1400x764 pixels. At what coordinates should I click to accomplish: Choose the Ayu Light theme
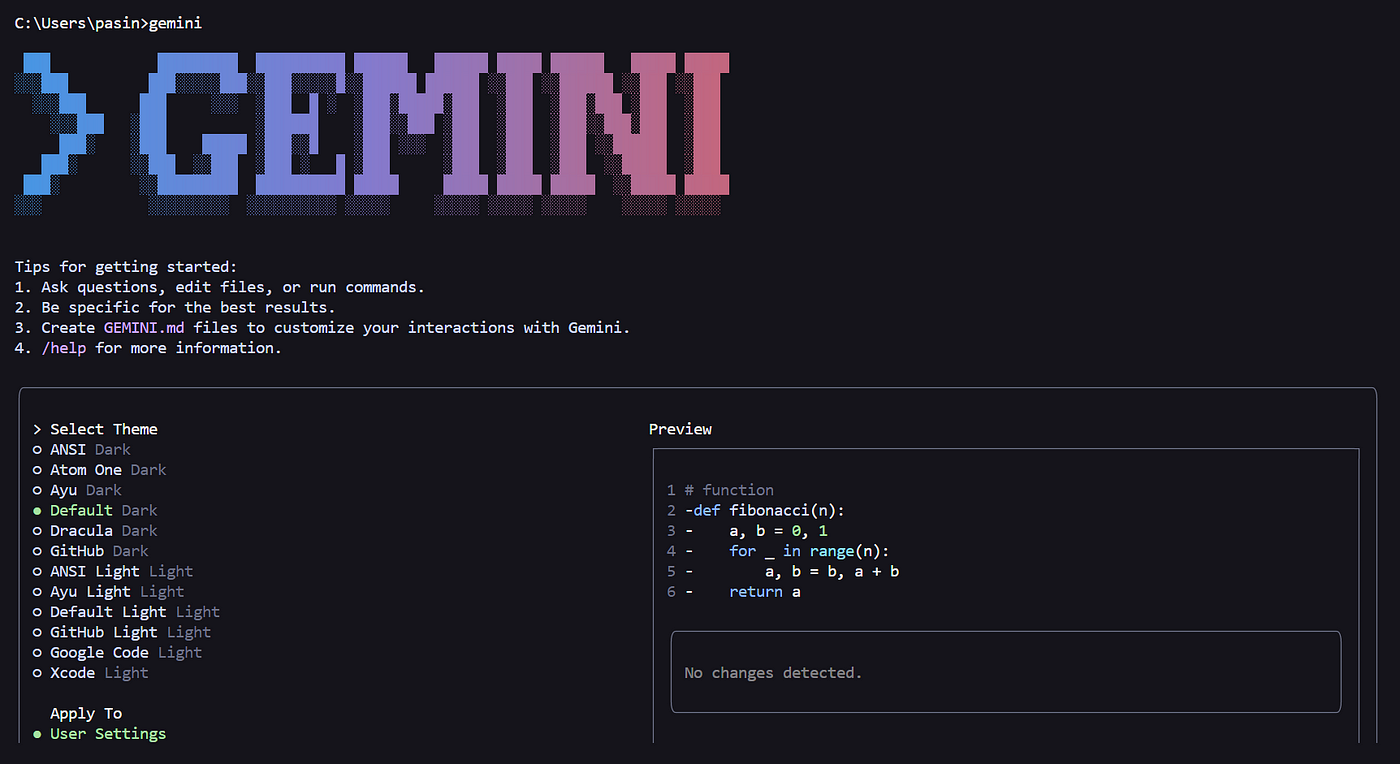[109, 592]
